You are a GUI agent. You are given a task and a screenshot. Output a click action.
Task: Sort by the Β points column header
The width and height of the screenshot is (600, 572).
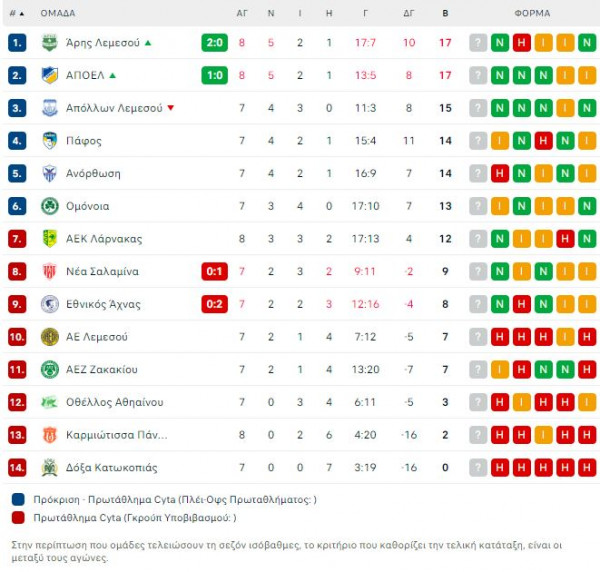(x=445, y=13)
